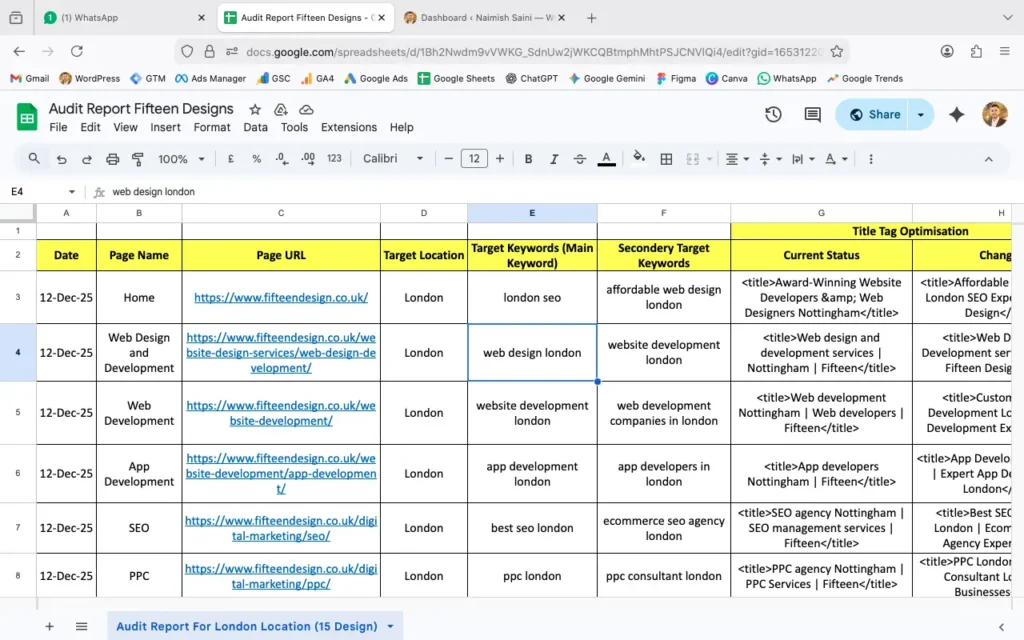The width and height of the screenshot is (1024, 640).
Task: Open fill color picker
Action: (x=639, y=157)
